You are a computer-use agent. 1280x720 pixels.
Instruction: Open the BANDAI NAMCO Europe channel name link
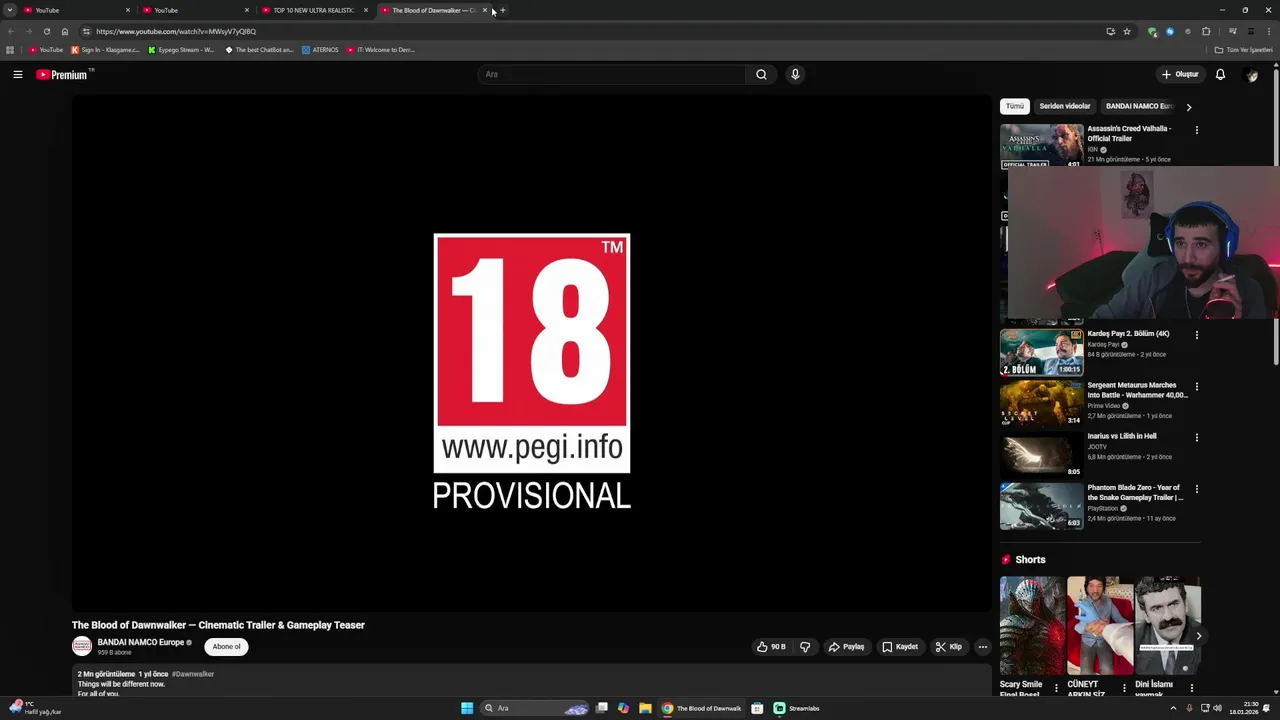tap(140, 643)
